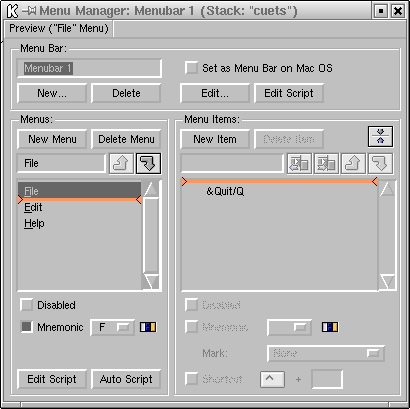This screenshot has width=410, height=409.
Task: Click the Menubar 1 name field
Action: click(89, 68)
